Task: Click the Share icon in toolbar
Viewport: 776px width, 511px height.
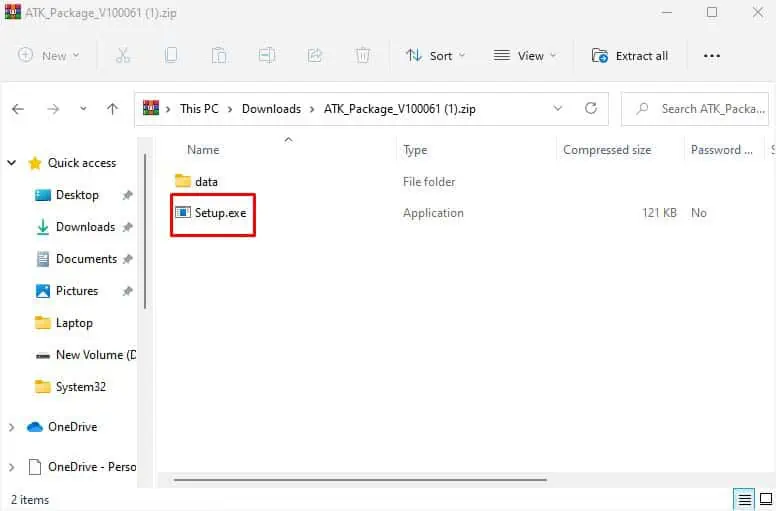Action: tap(315, 55)
